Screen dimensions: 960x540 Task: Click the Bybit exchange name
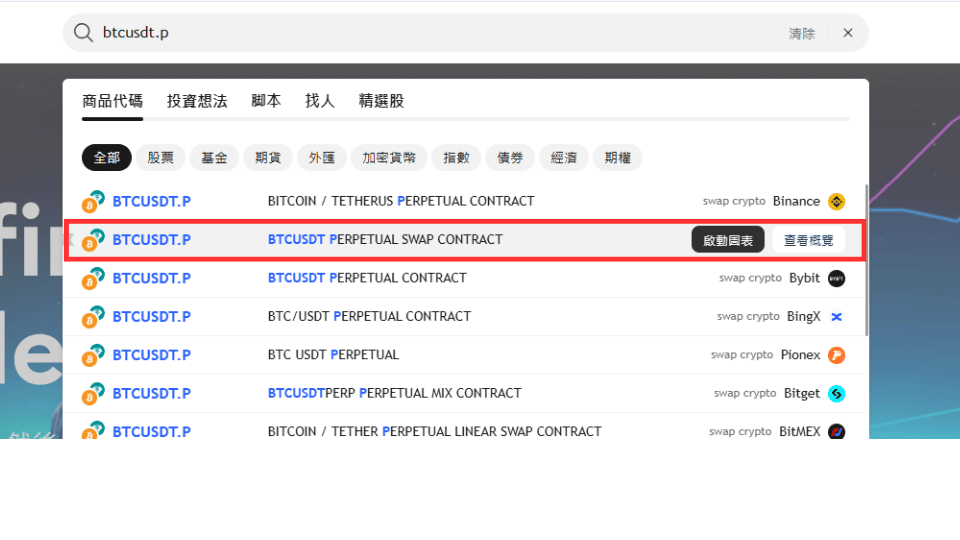click(x=804, y=279)
